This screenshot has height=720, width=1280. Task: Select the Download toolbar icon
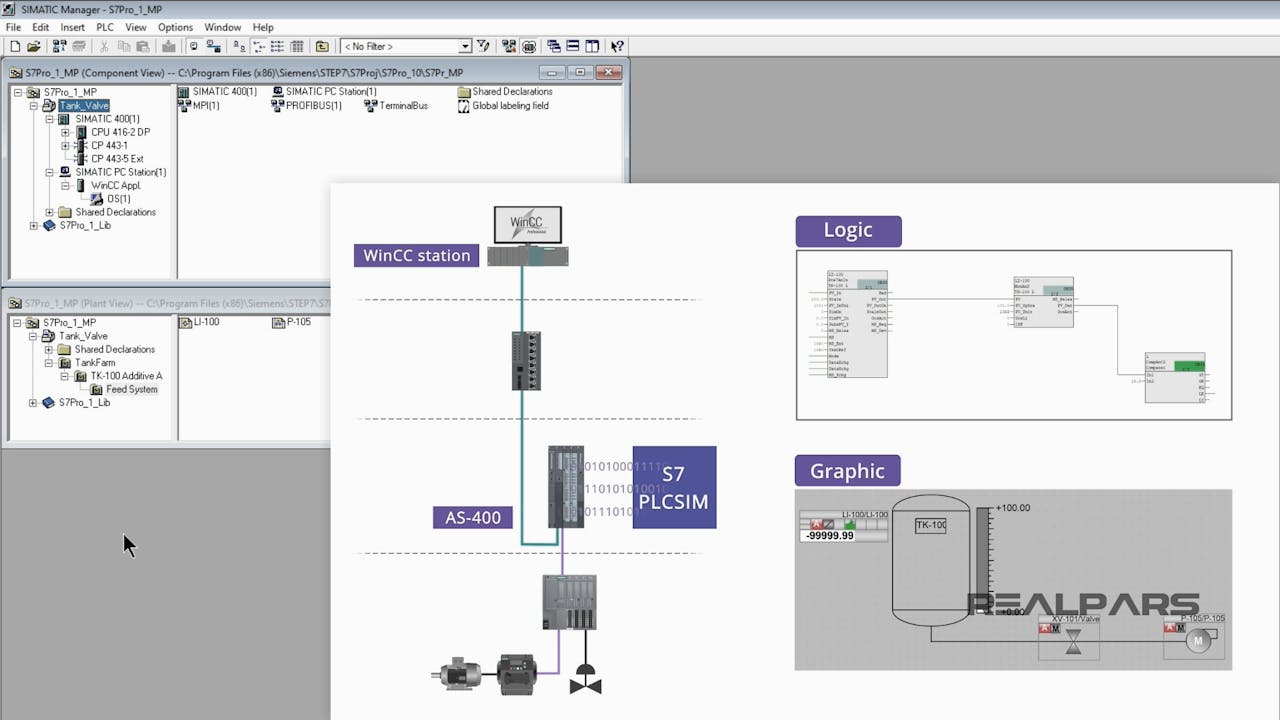pyautogui.click(x=169, y=46)
